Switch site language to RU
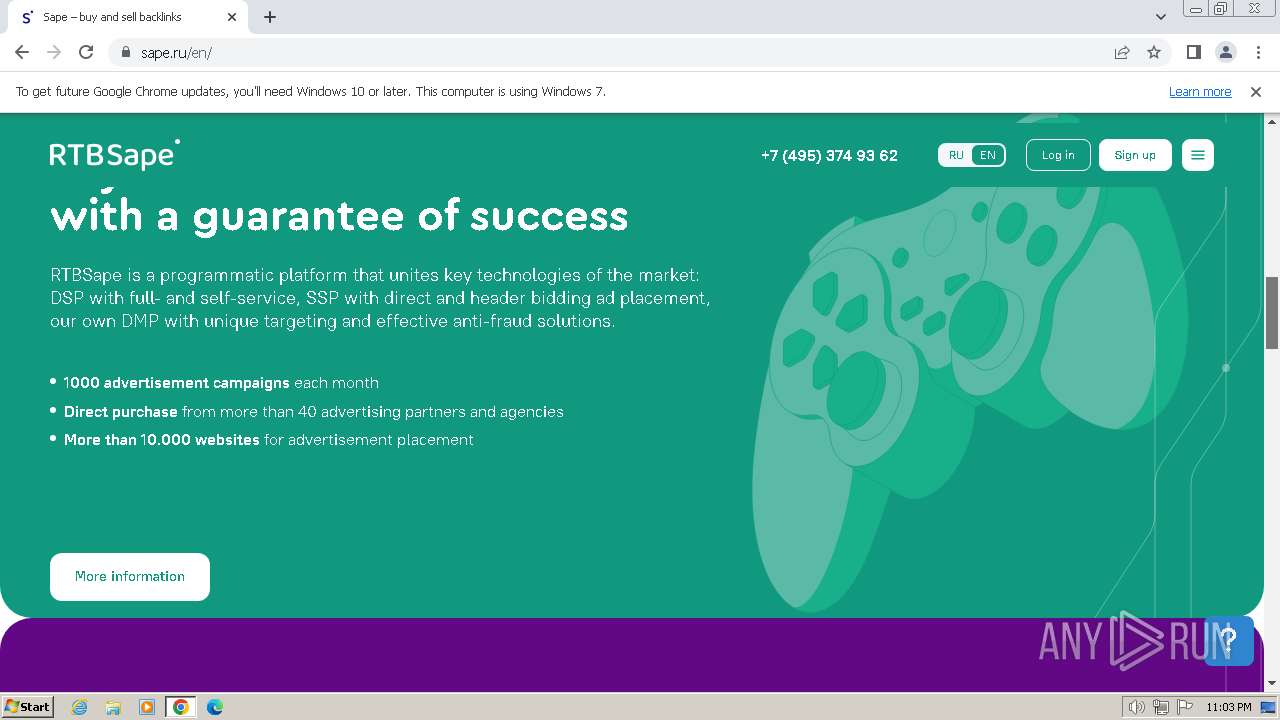Image resolution: width=1280 pixels, height=720 pixels. (x=956, y=155)
